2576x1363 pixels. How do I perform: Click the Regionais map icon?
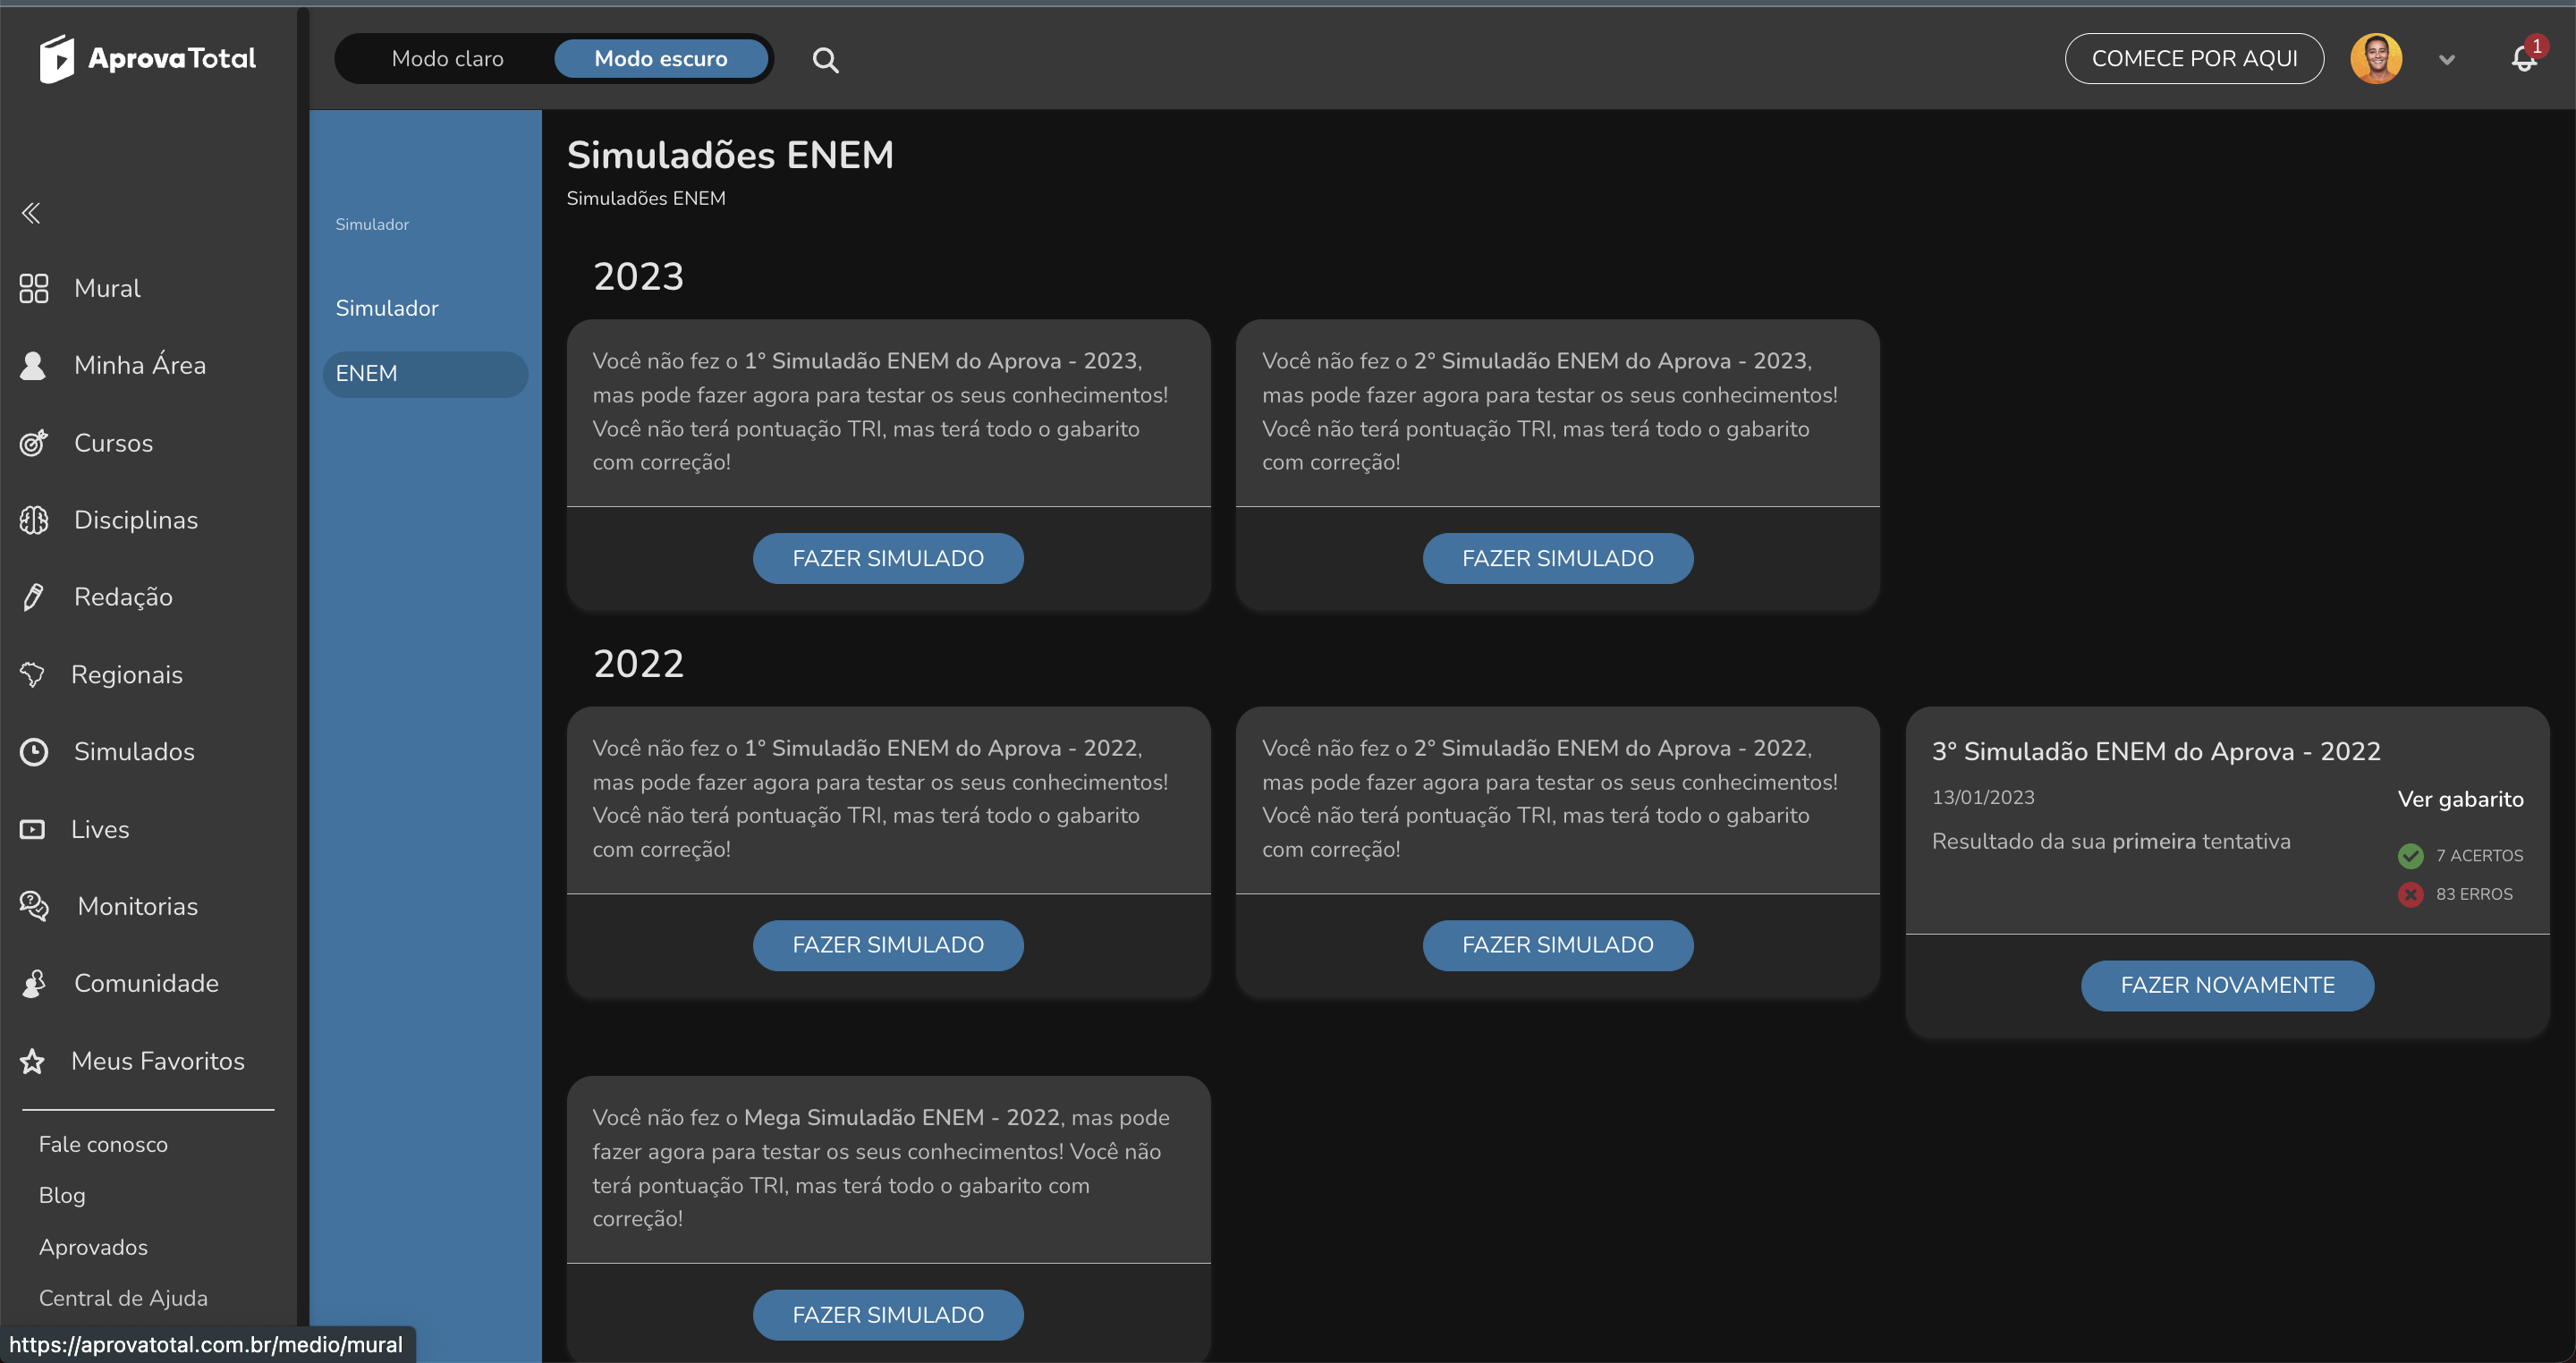(x=32, y=675)
